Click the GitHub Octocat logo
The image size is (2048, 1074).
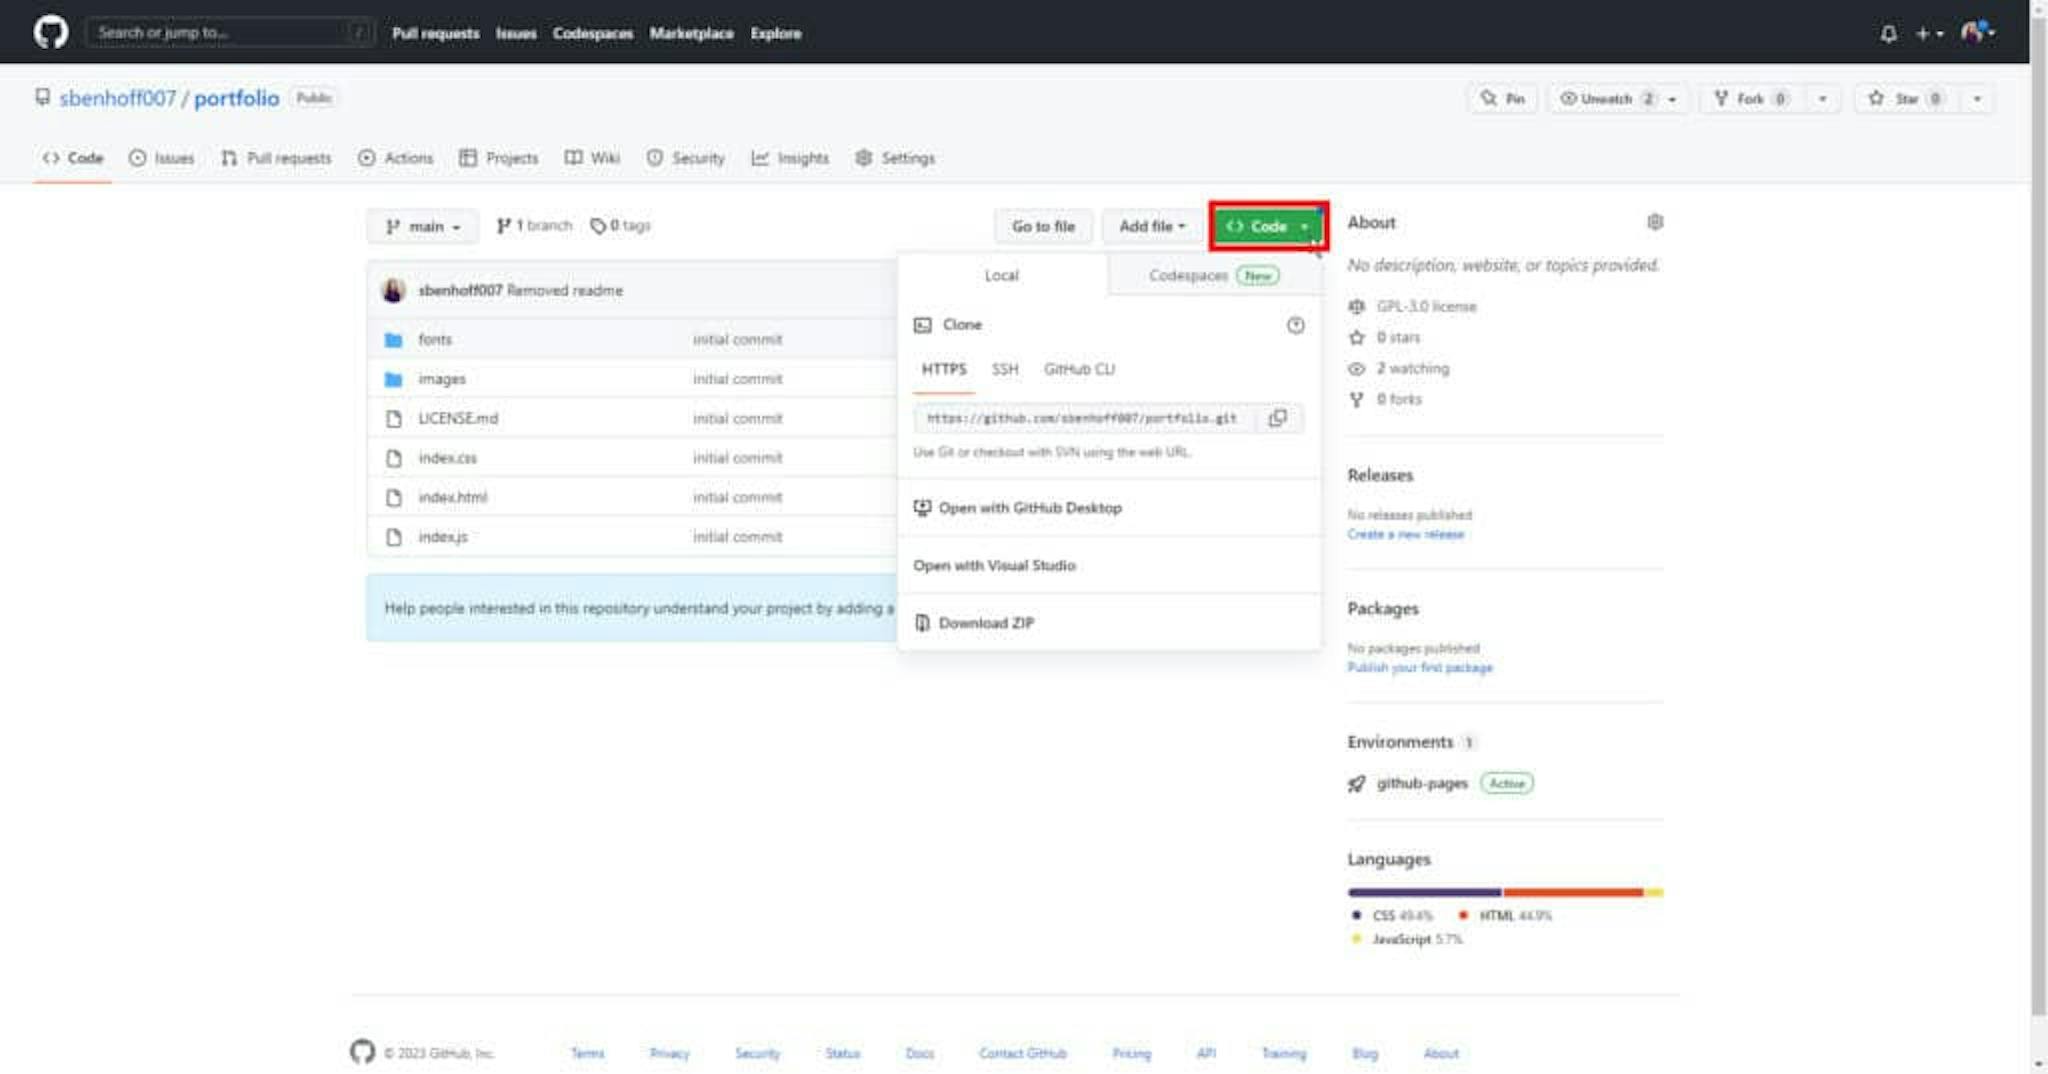[50, 32]
